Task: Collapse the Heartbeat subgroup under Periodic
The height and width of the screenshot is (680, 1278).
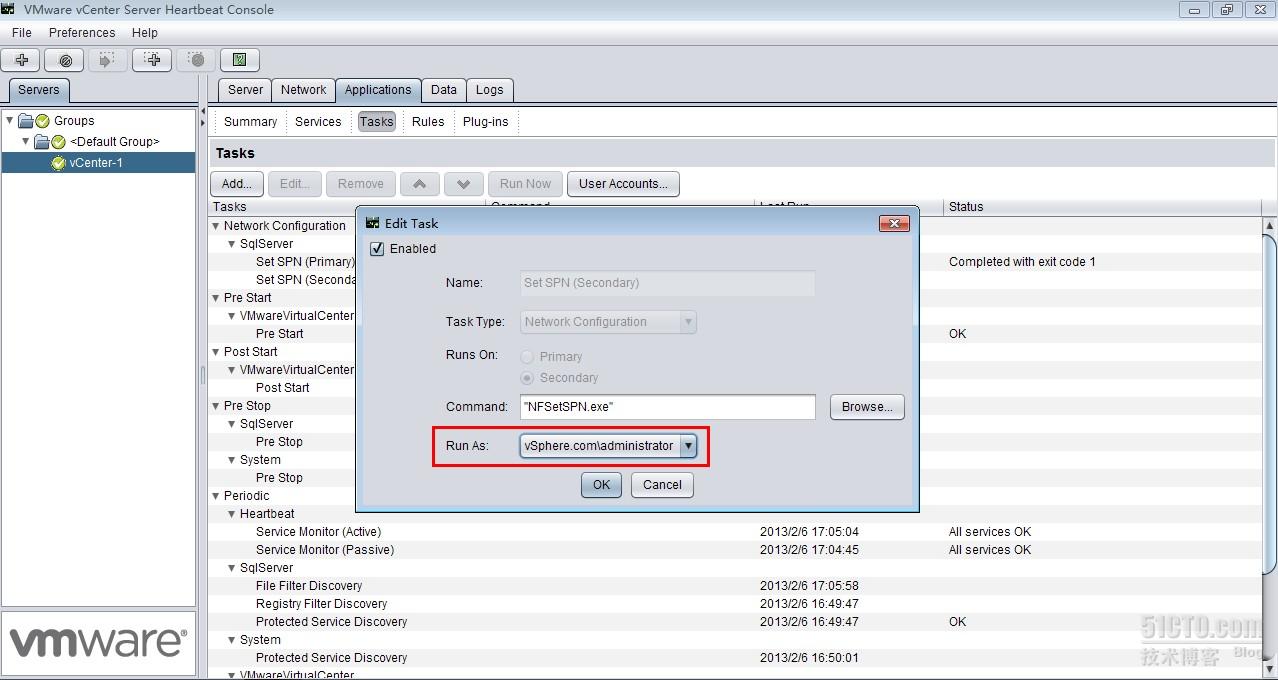Action: coord(231,514)
